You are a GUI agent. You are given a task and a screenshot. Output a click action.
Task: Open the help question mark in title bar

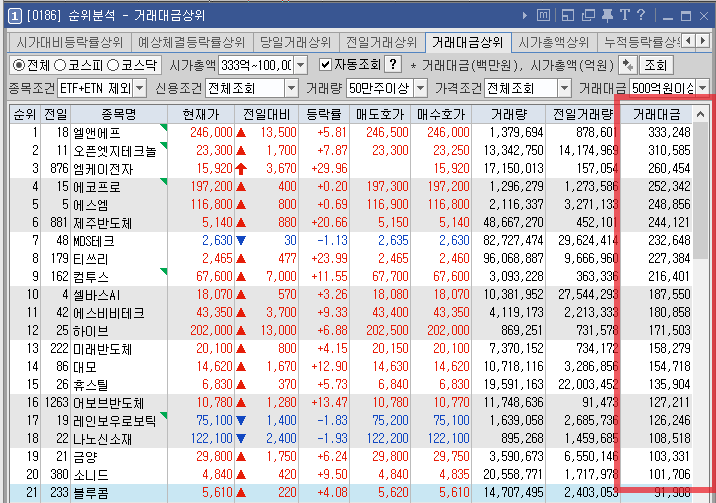(641, 15)
